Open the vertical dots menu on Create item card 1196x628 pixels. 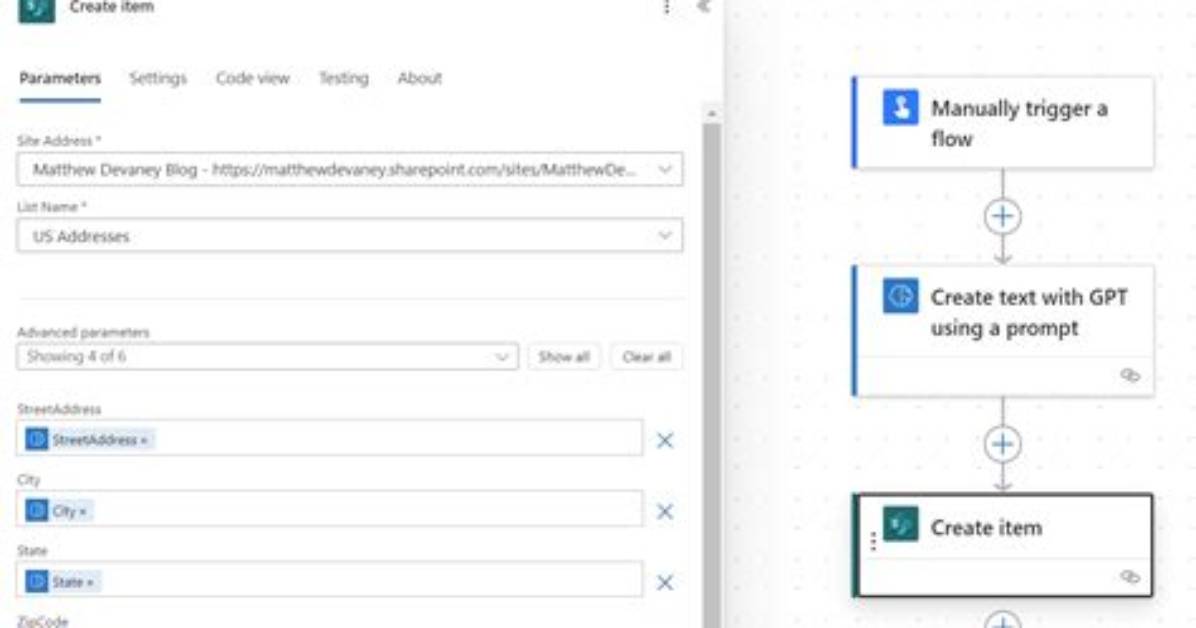pos(873,541)
